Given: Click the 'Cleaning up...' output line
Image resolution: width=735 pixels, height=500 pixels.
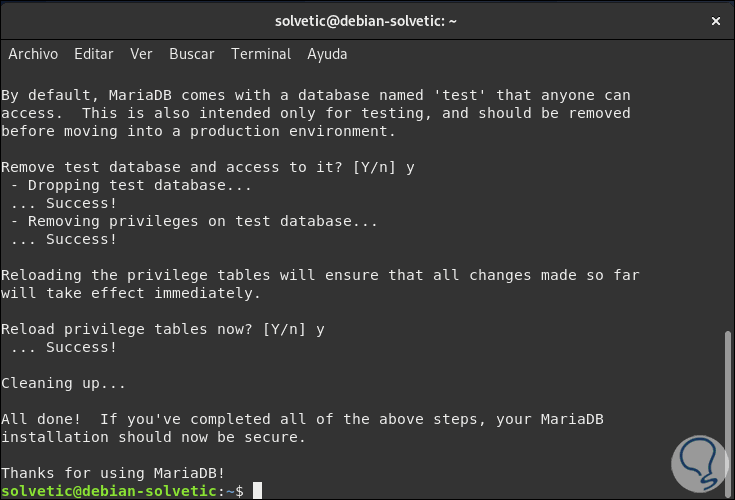Looking at the screenshot, I should [64, 383].
